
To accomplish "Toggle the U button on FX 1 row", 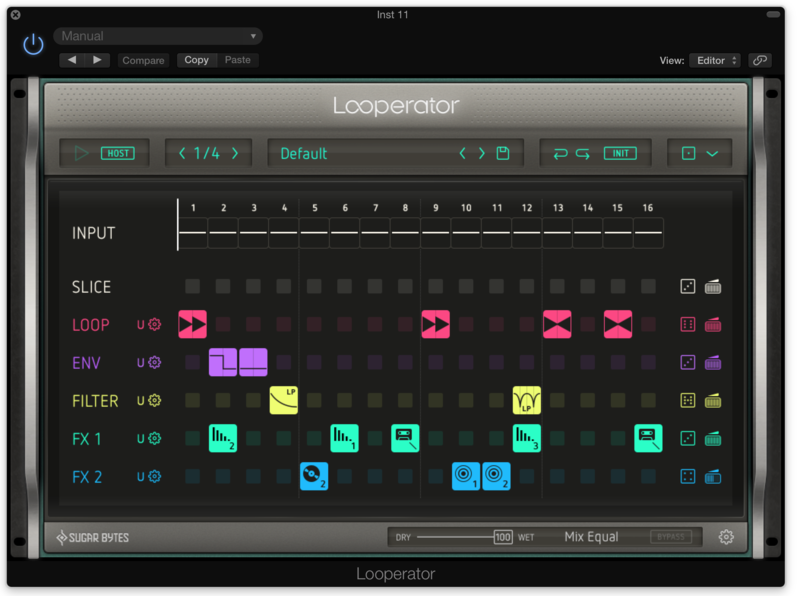I will (140, 439).
